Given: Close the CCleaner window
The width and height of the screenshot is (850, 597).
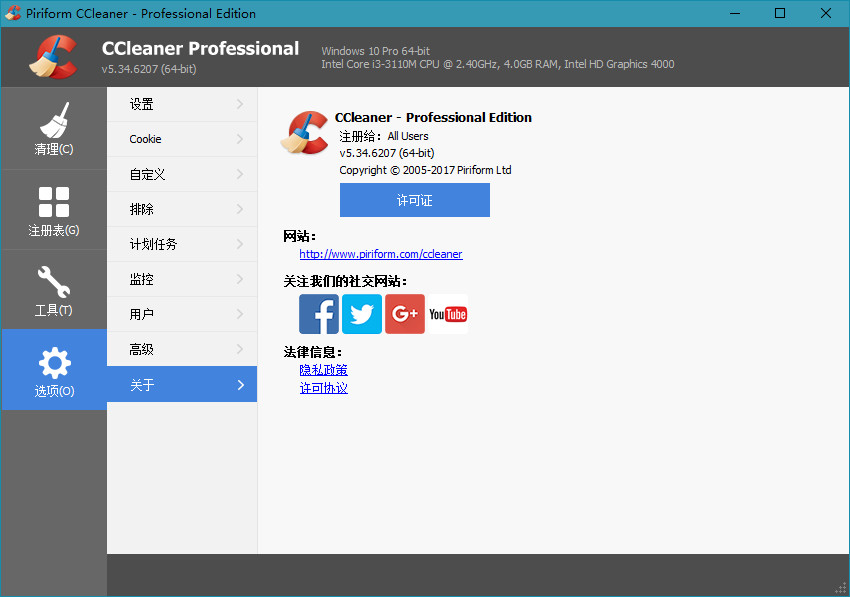Looking at the screenshot, I should (x=826, y=13).
